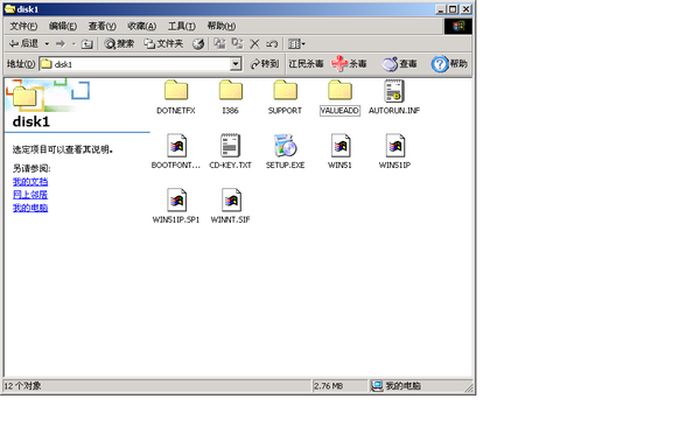
Task: Open the 查看(V) menu
Action: point(102,26)
